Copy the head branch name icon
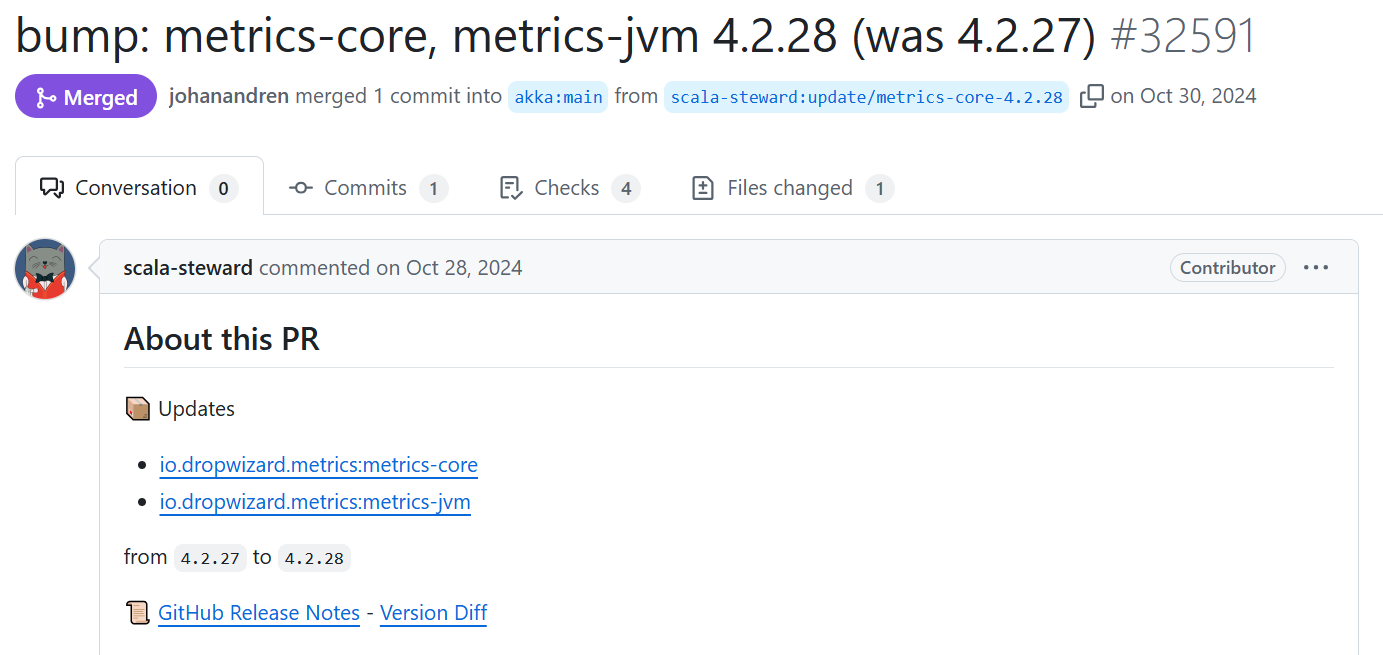Screen dimensions: 1383x655 [x=1092, y=96]
